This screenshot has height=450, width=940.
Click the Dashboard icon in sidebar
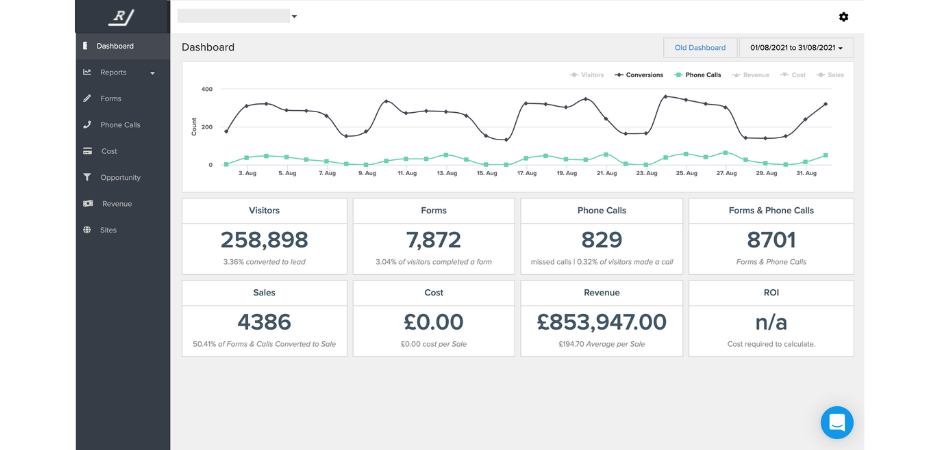(84, 46)
